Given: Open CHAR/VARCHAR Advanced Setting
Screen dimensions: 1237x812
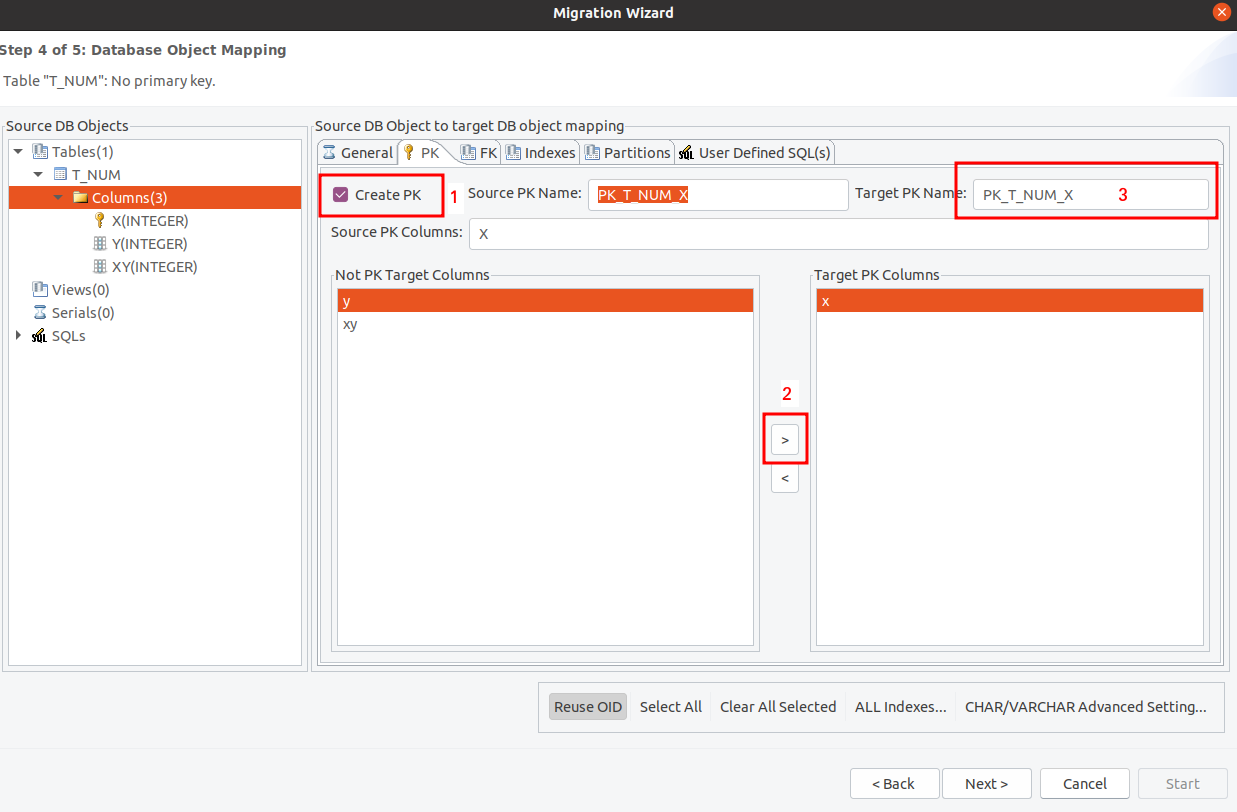Looking at the screenshot, I should pos(1085,707).
